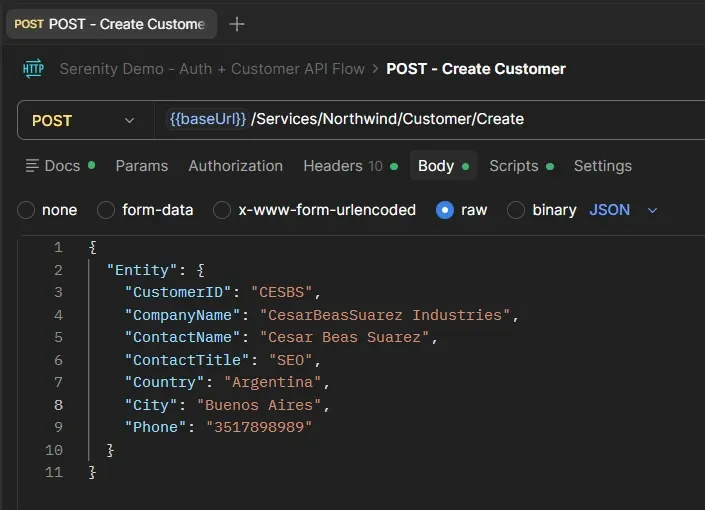Open a new request tab with plus icon
This screenshot has width=705, height=510.
(237, 24)
